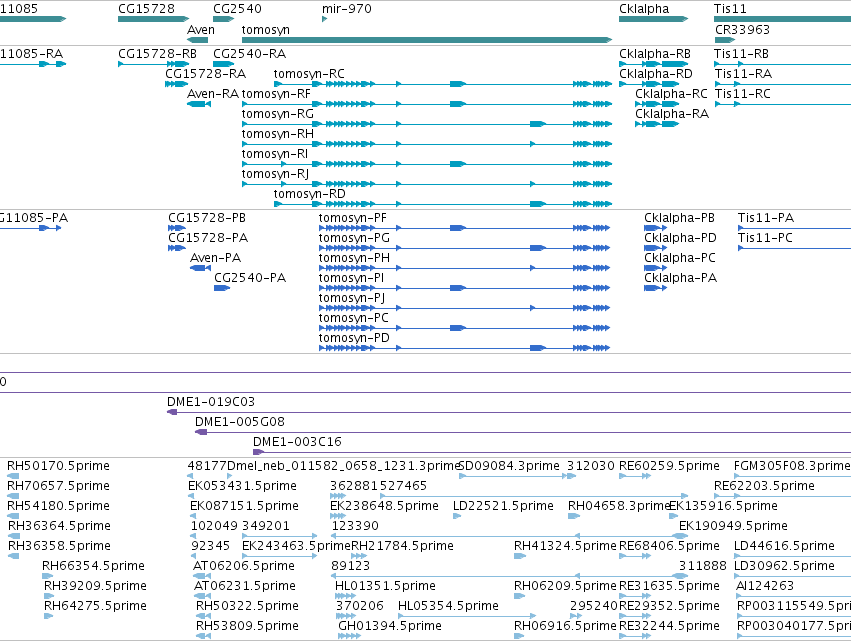The image size is (851, 641).
Task: Select transcript tomosyn-RF
Action: pyautogui.click(x=427, y=104)
